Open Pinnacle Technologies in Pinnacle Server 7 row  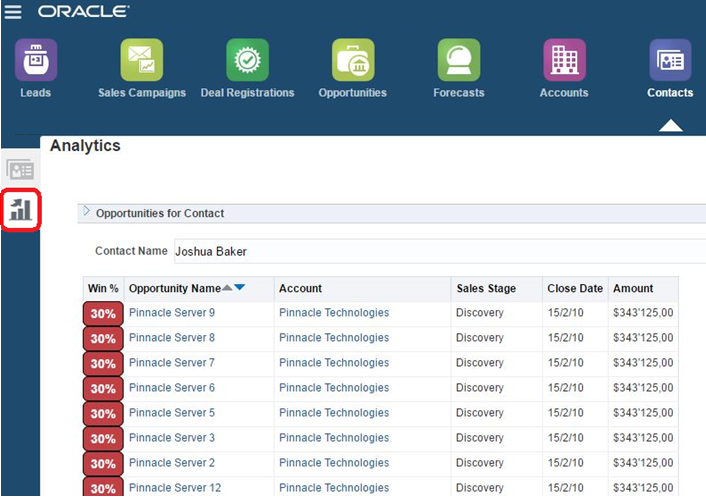click(x=334, y=362)
